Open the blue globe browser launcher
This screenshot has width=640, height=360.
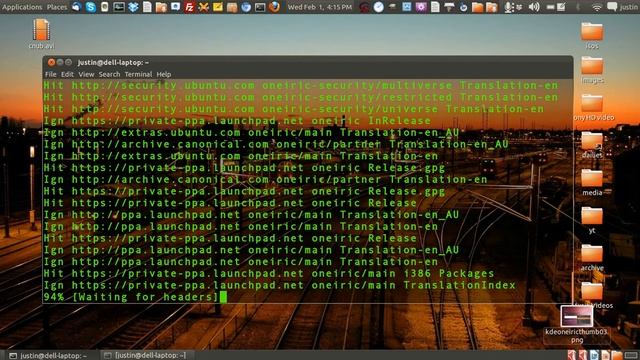pyautogui.click(x=246, y=7)
